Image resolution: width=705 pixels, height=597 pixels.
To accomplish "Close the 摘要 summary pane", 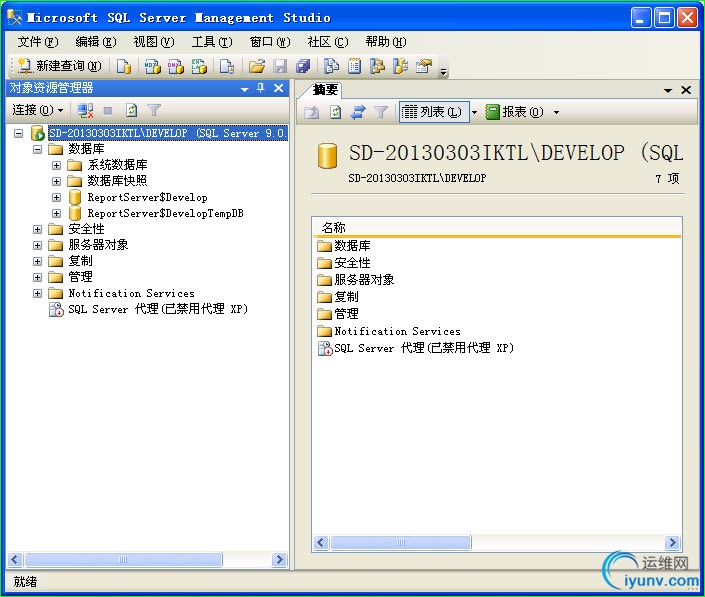I will point(686,90).
